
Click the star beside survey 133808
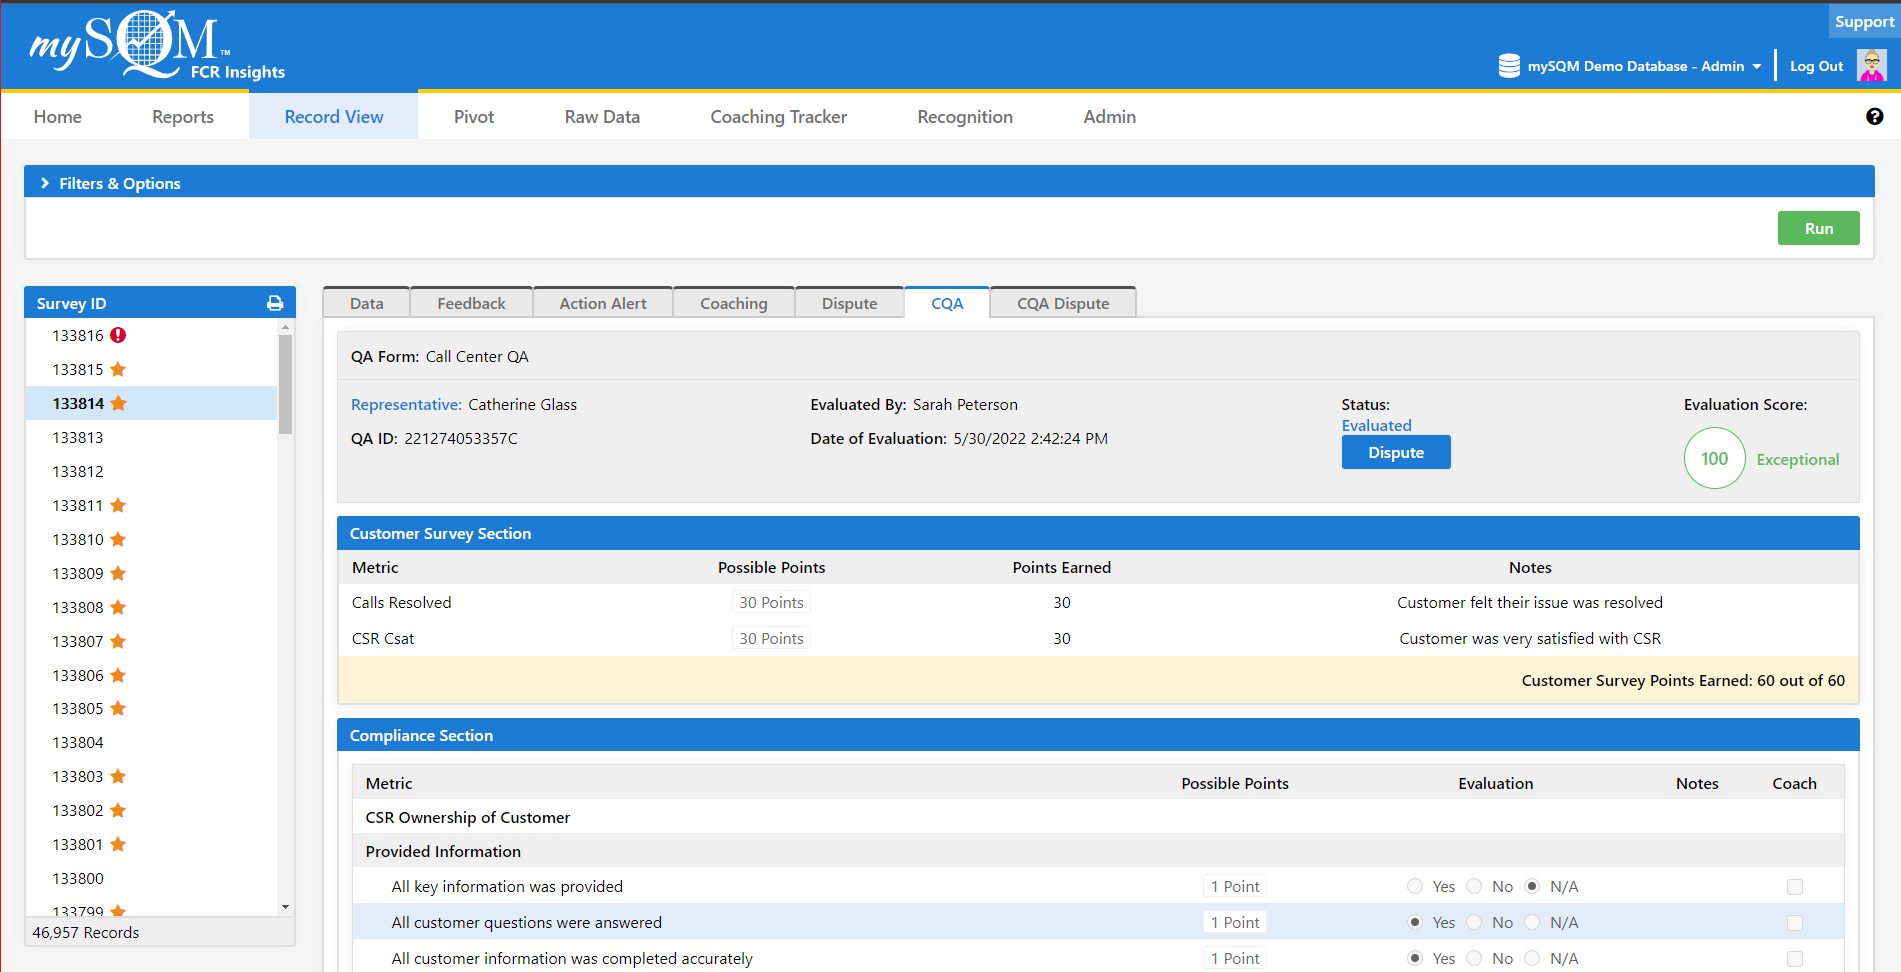click(x=118, y=607)
